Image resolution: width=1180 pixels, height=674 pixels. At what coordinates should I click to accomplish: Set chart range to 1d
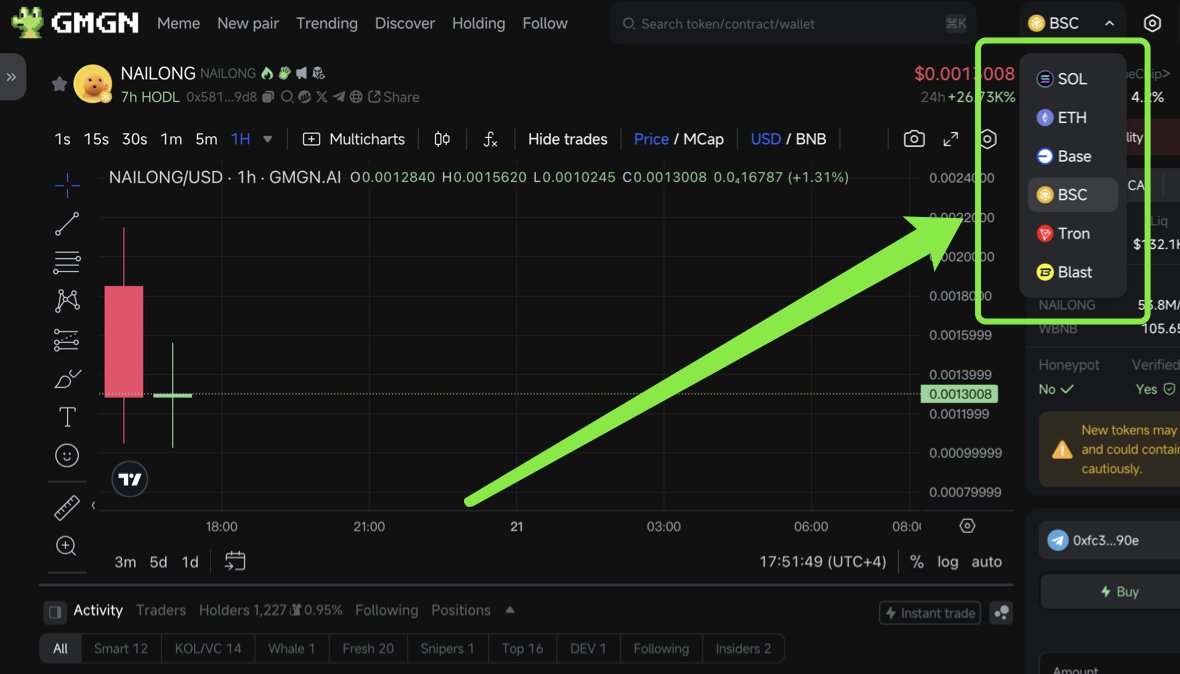point(190,562)
